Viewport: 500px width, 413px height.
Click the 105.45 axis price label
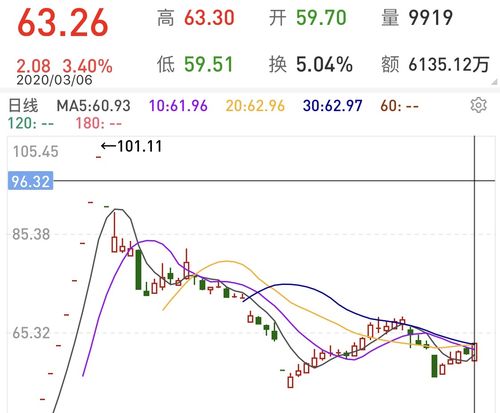click(36, 152)
